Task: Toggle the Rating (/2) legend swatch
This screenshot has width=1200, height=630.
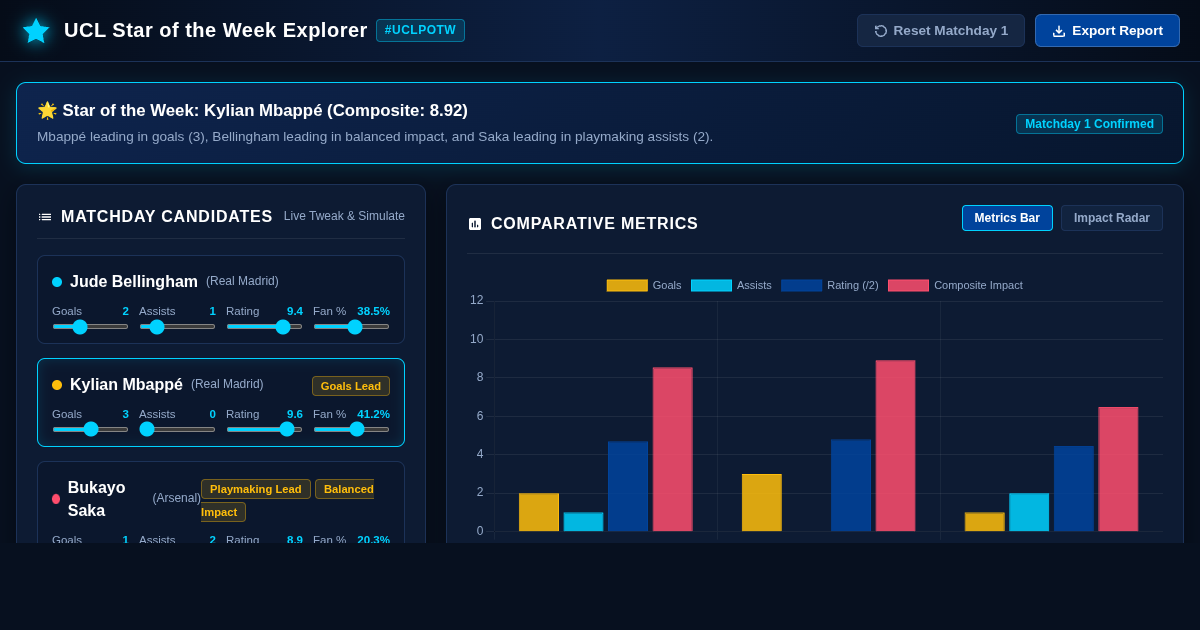Action: click(x=801, y=285)
